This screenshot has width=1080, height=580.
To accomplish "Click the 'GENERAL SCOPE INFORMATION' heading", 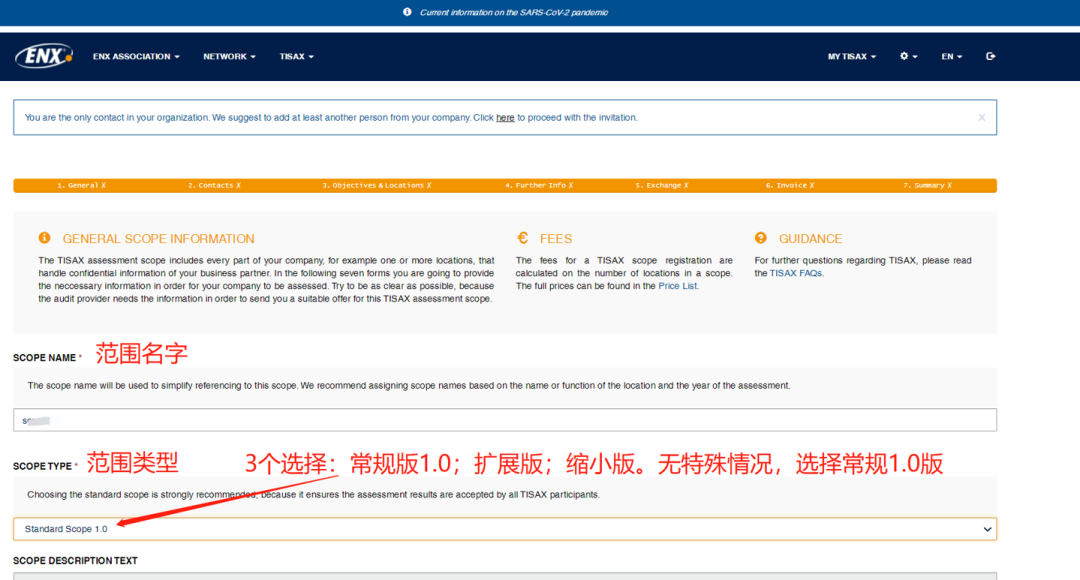I will coord(158,238).
